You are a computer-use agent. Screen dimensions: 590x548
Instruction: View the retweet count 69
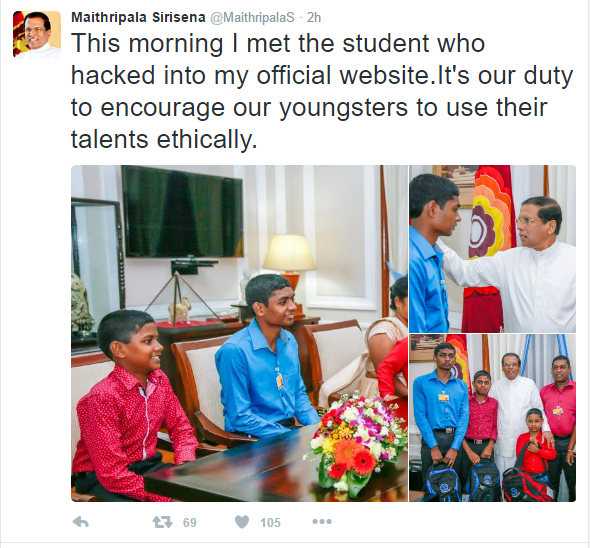190,522
